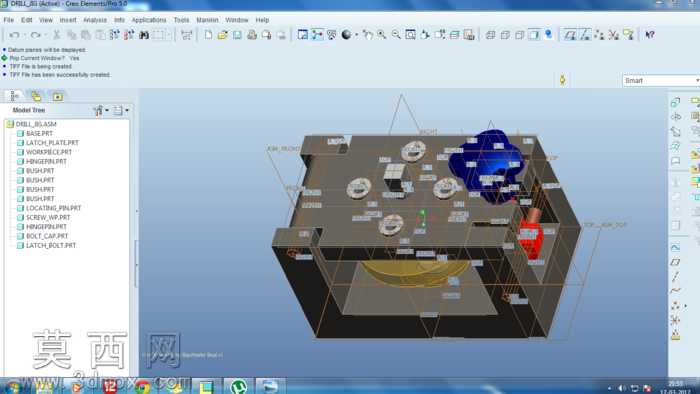
Task: Click the Zoom In magnifier icon
Action: click(382, 35)
